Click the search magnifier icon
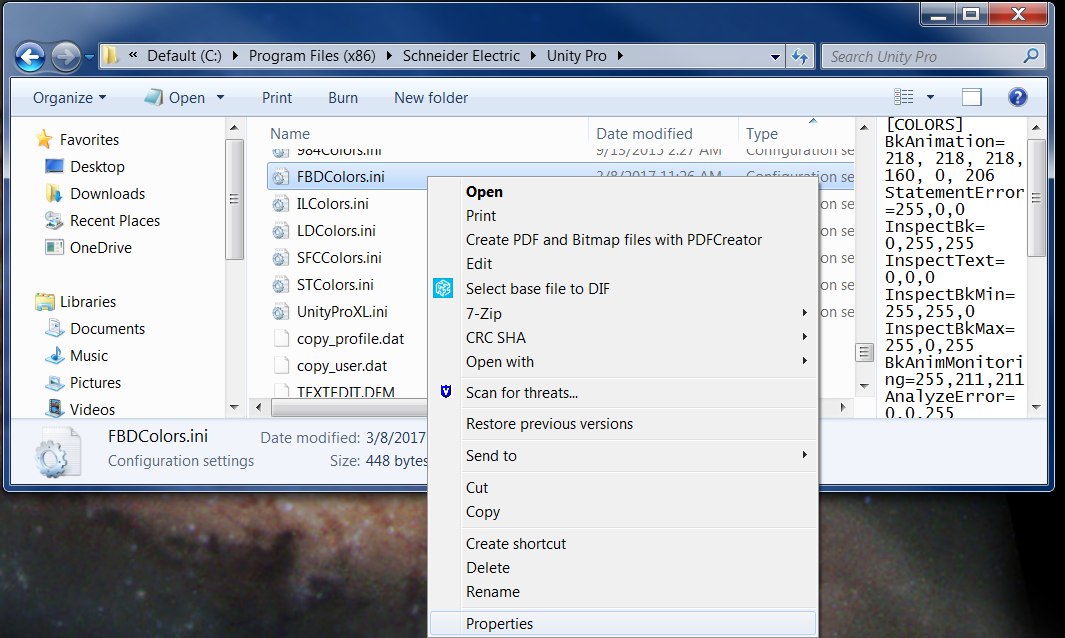1065x638 pixels. [x=1031, y=56]
